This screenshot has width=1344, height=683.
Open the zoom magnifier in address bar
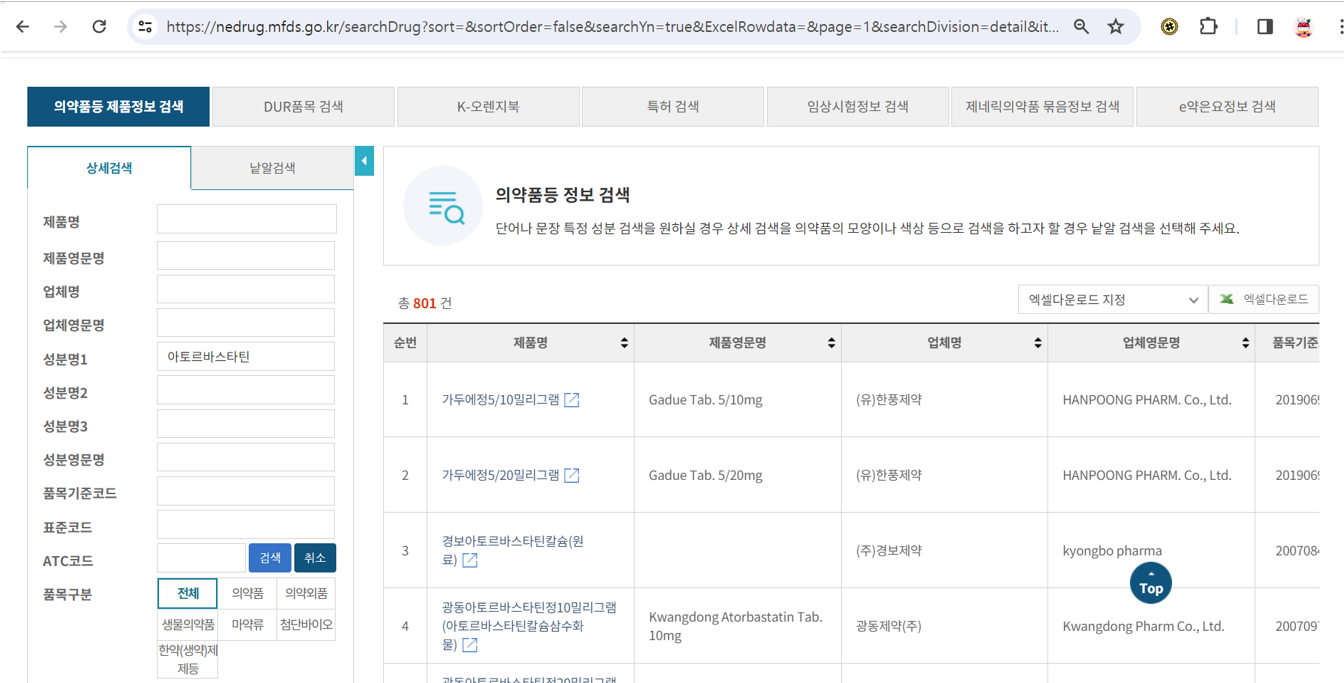coord(1081,27)
